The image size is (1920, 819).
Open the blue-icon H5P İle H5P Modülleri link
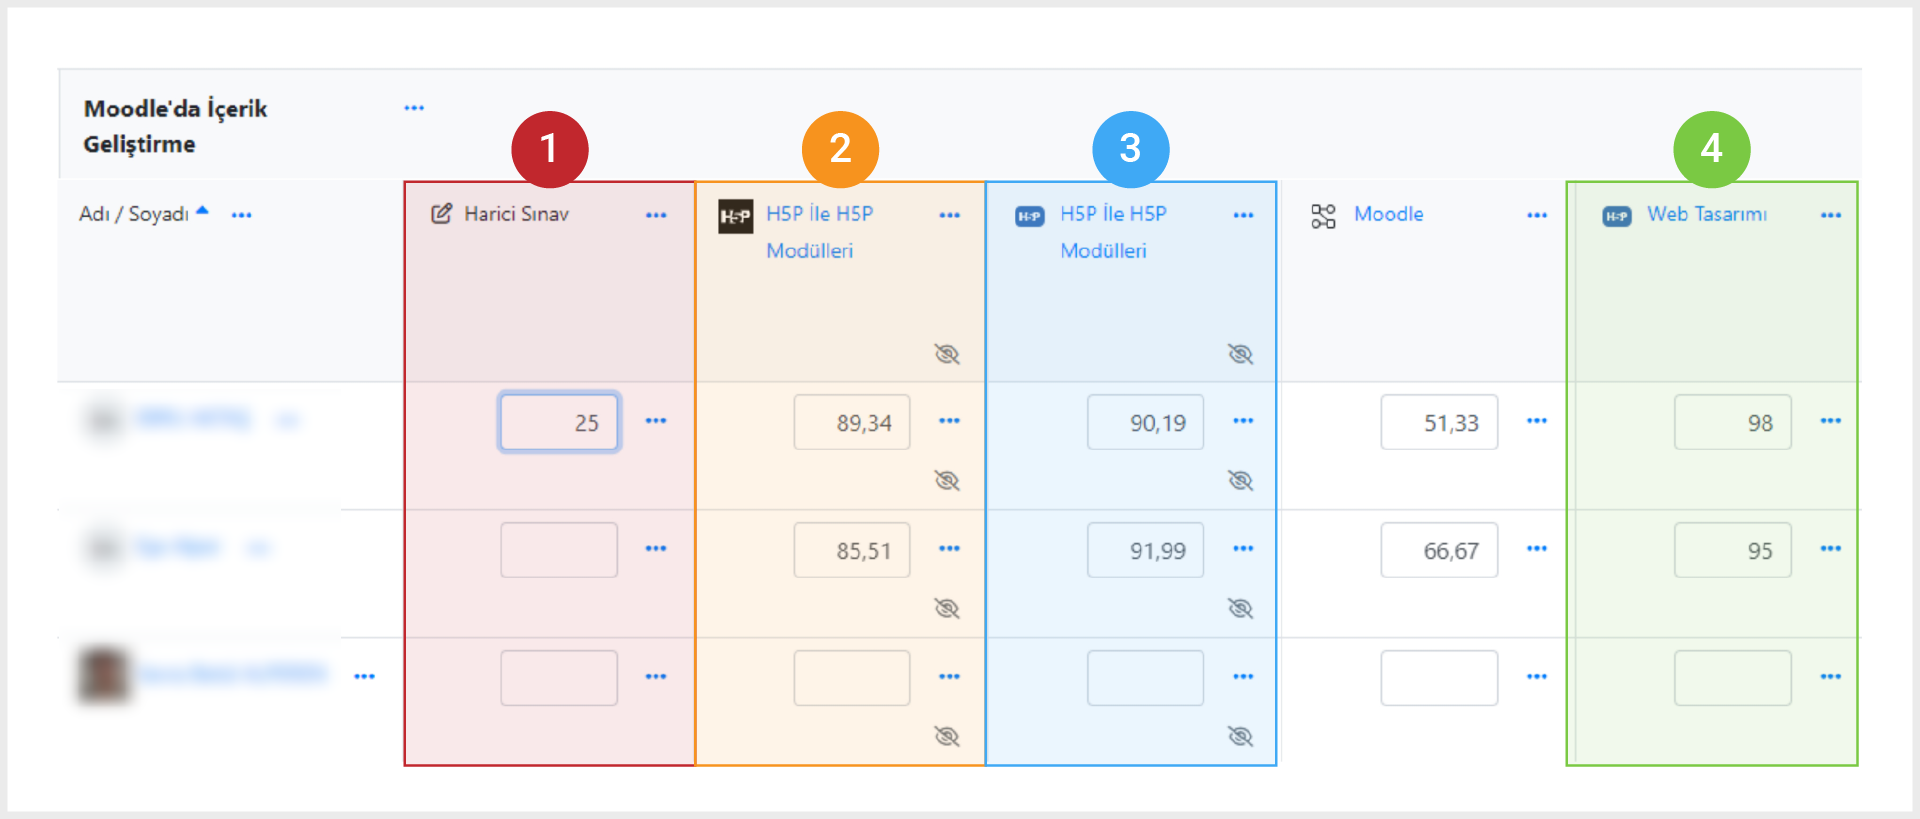pos(1113,232)
